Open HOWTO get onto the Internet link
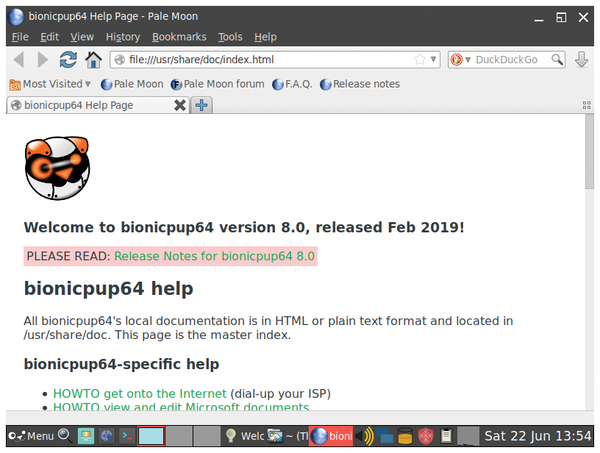600x453 pixels. tap(140, 393)
